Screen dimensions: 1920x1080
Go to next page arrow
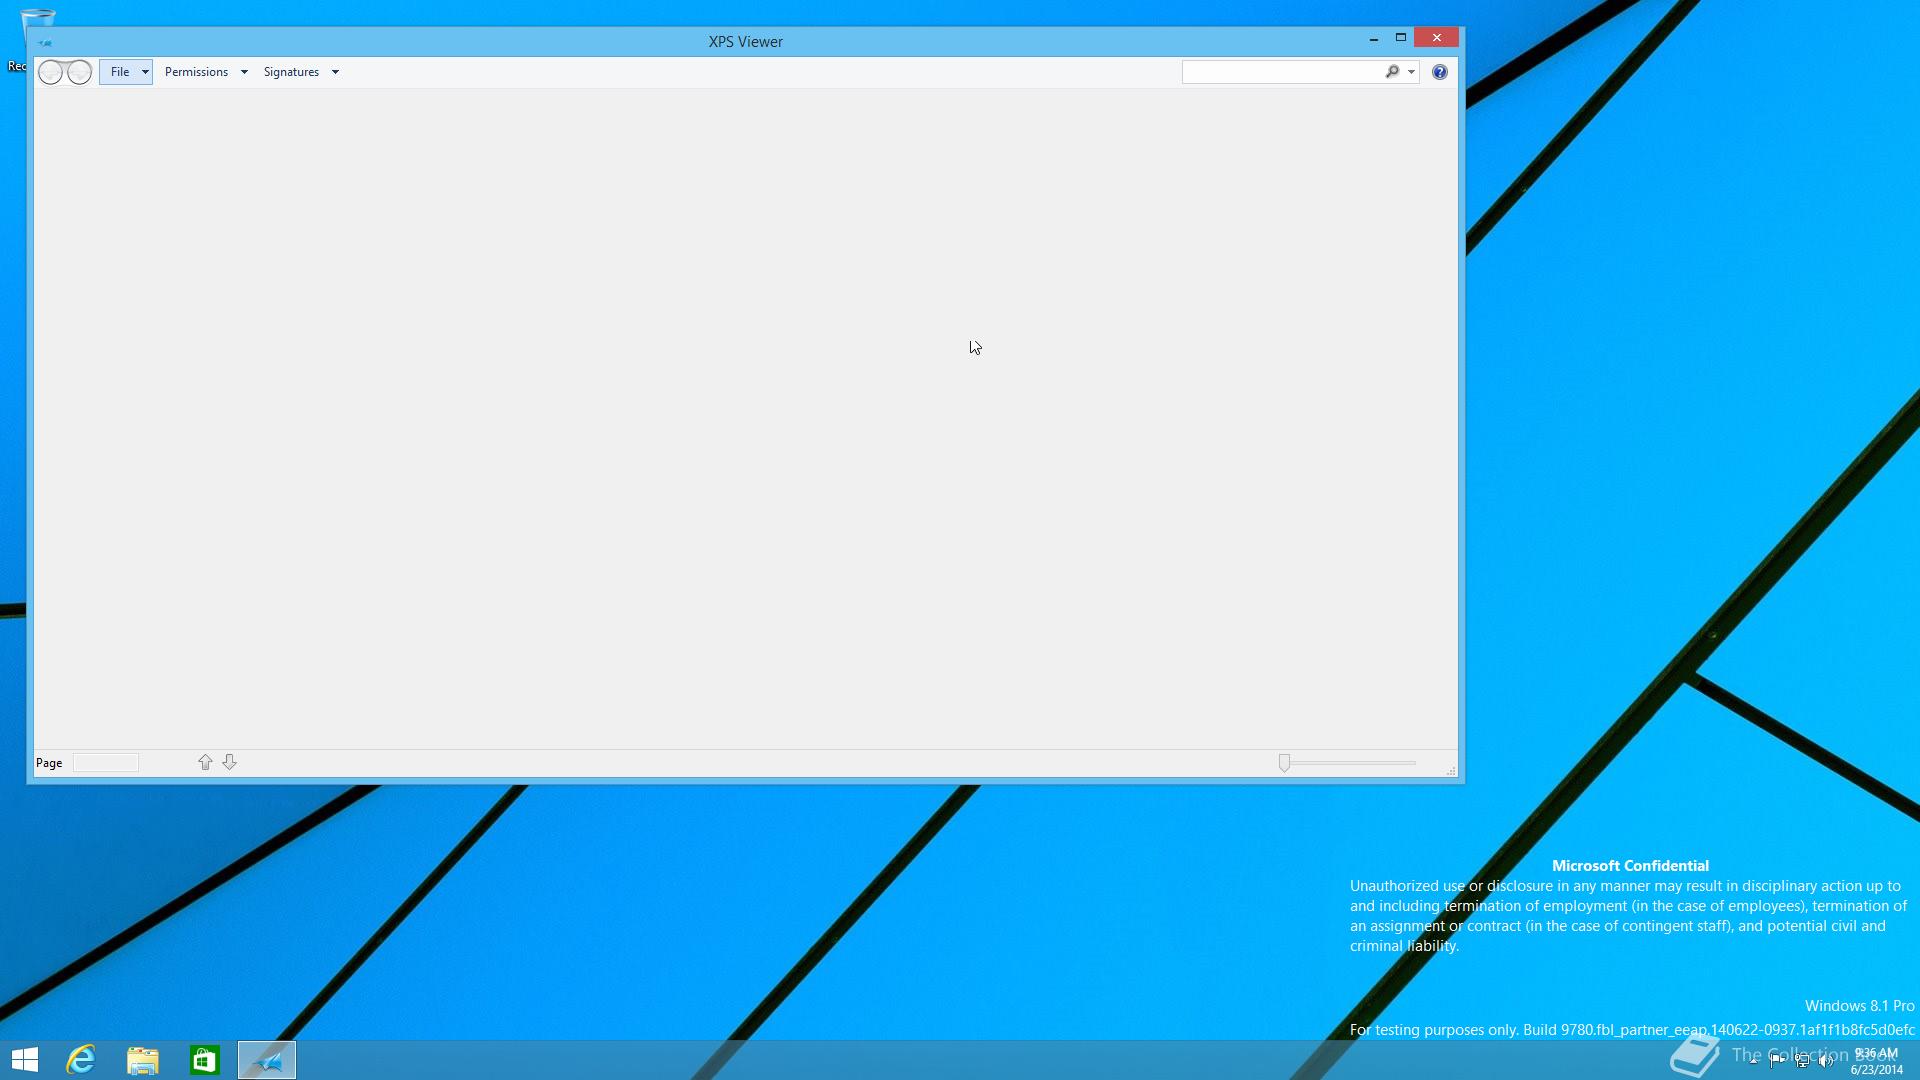click(x=230, y=762)
